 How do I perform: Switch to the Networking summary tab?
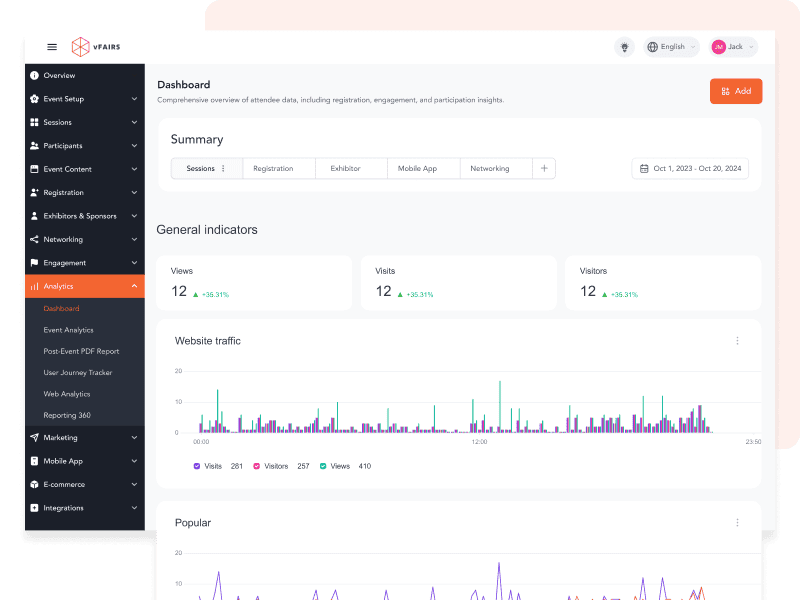pyautogui.click(x=496, y=168)
